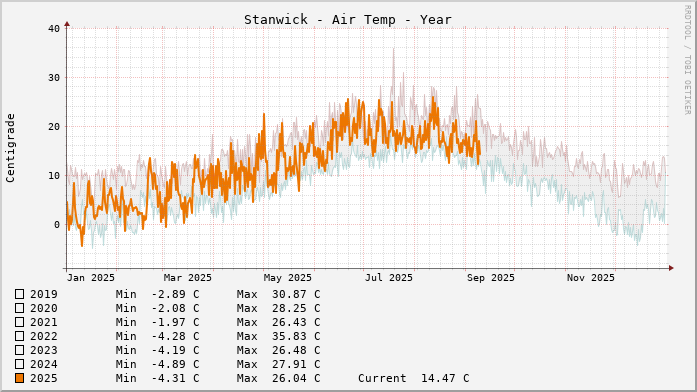Image resolution: width=697 pixels, height=392 pixels.
Task: Click the May 2025 axis label
Action: [288, 278]
